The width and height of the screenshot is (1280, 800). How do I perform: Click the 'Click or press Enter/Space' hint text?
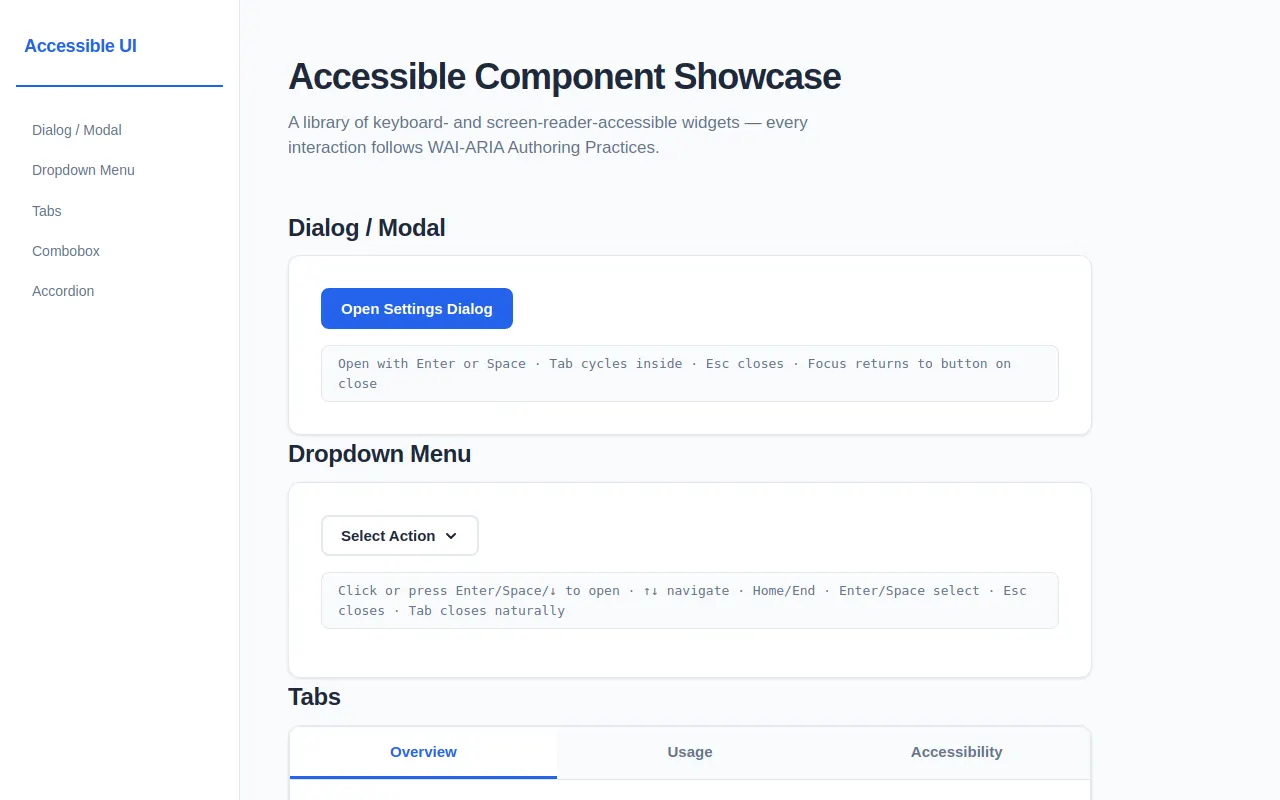click(x=690, y=601)
